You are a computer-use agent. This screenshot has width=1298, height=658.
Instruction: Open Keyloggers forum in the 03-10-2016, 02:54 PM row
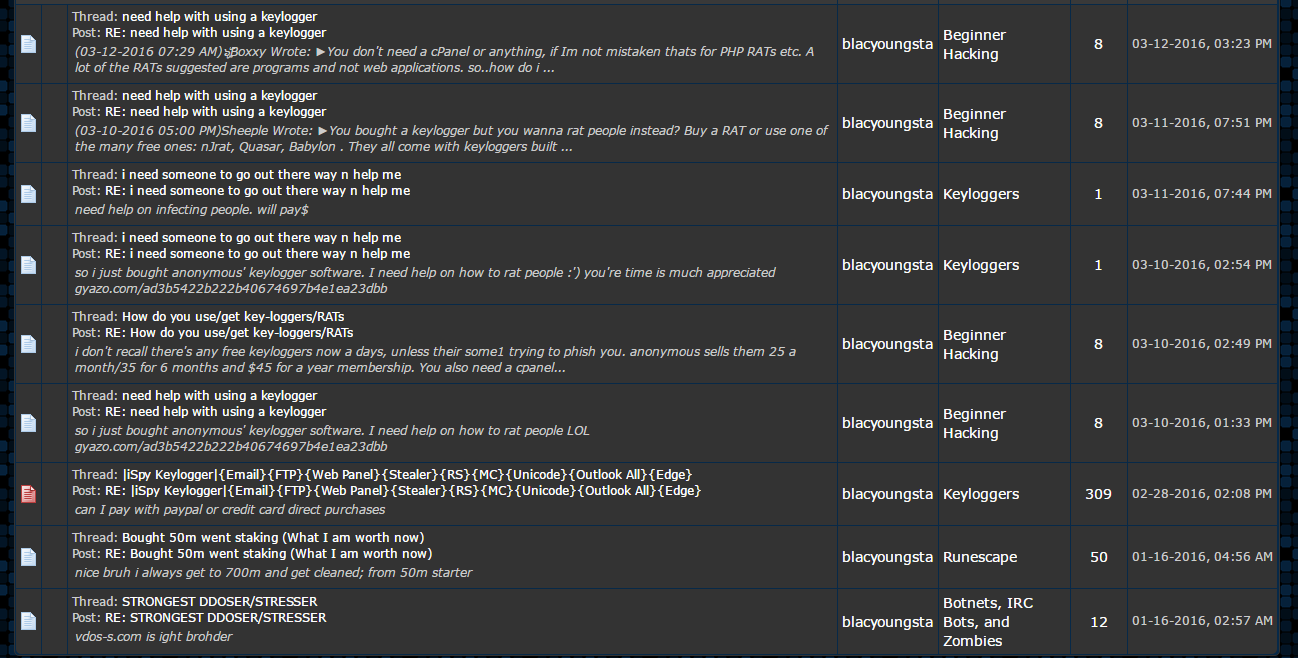(981, 265)
